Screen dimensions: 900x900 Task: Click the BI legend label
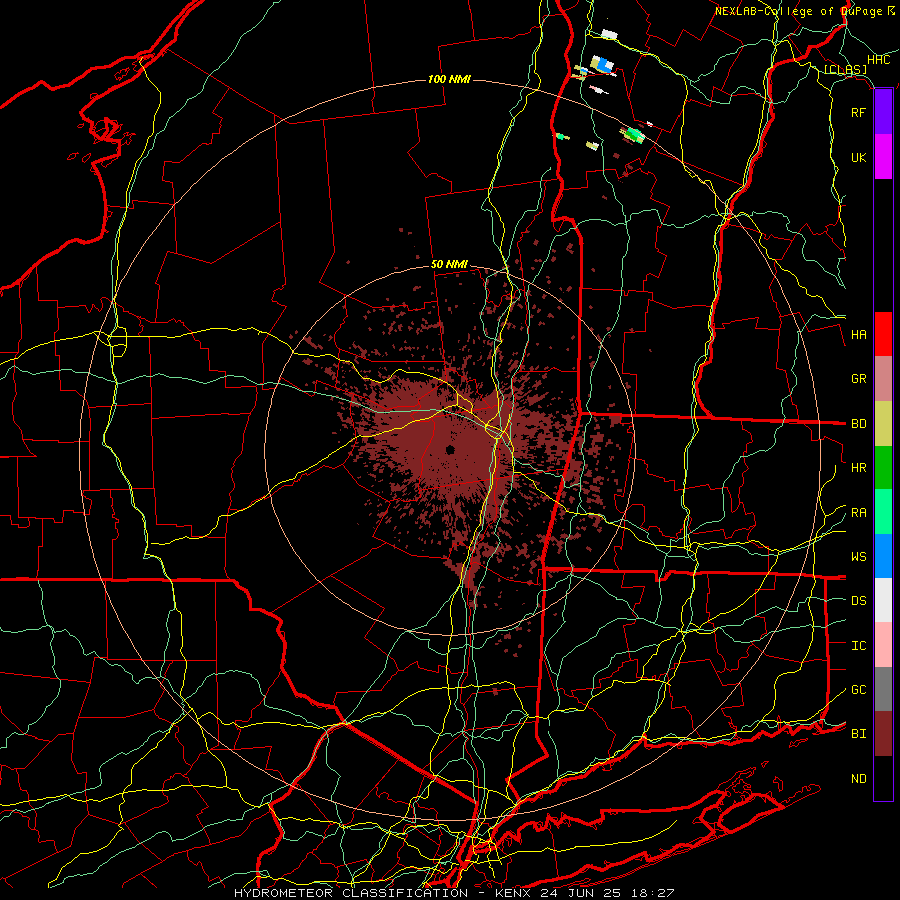click(859, 734)
